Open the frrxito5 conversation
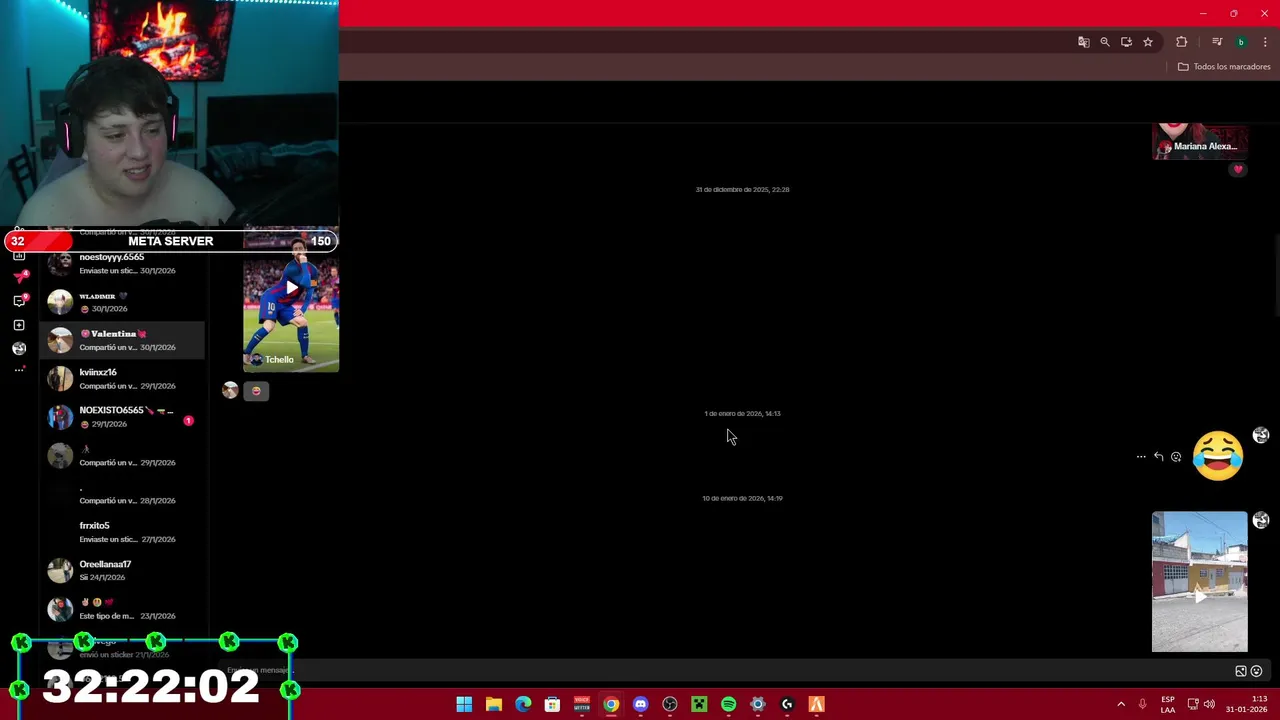Image resolution: width=1280 pixels, height=720 pixels. pos(122,532)
